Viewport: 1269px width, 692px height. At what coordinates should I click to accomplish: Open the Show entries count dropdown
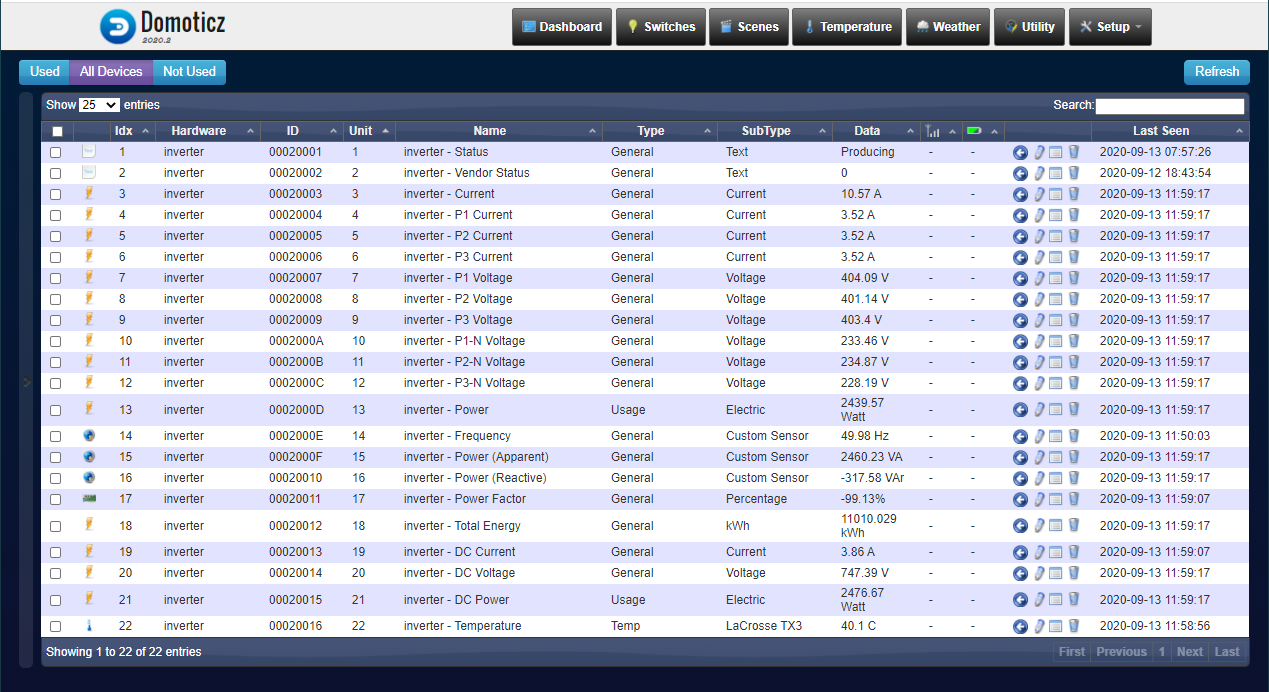[x=99, y=105]
